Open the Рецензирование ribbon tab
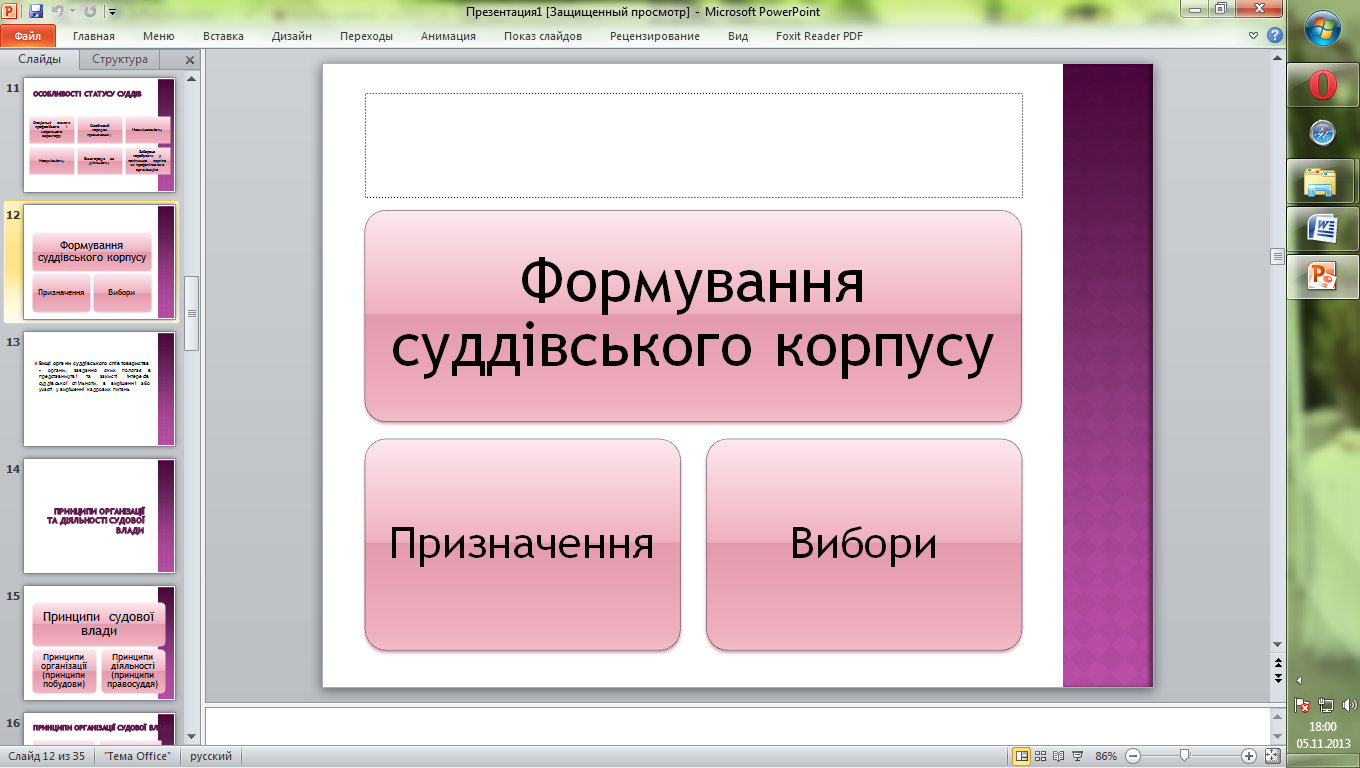This screenshot has height=768, width=1360. [655, 36]
